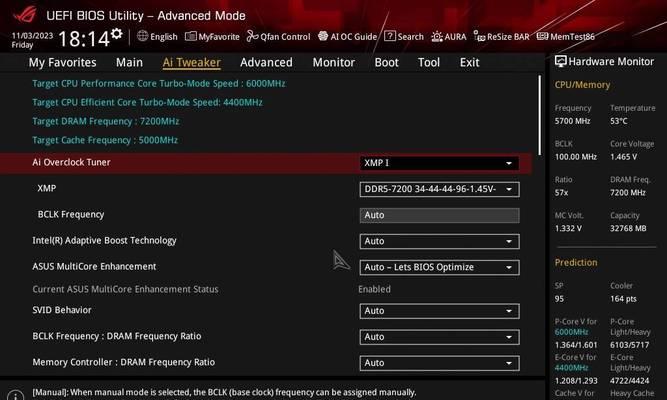This screenshot has width=667, height=400.
Task: Go to the Advanced tab
Action: click(266, 63)
